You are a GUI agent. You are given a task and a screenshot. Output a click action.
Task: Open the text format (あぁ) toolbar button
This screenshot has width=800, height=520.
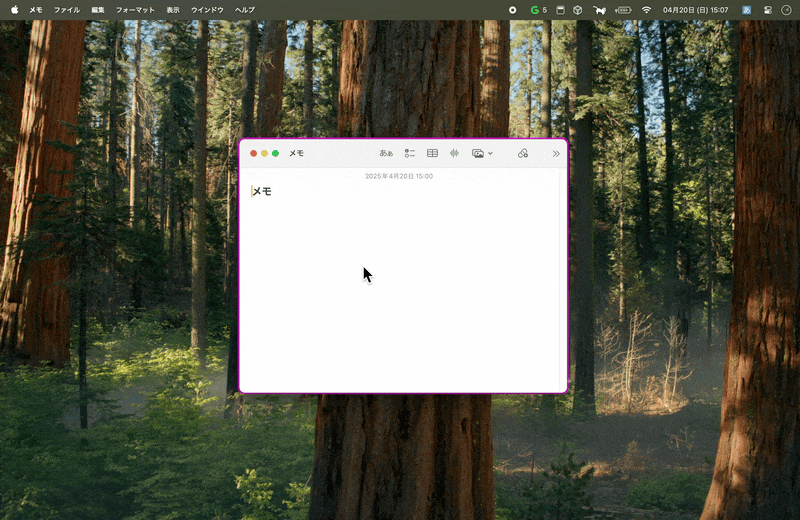[x=386, y=153]
